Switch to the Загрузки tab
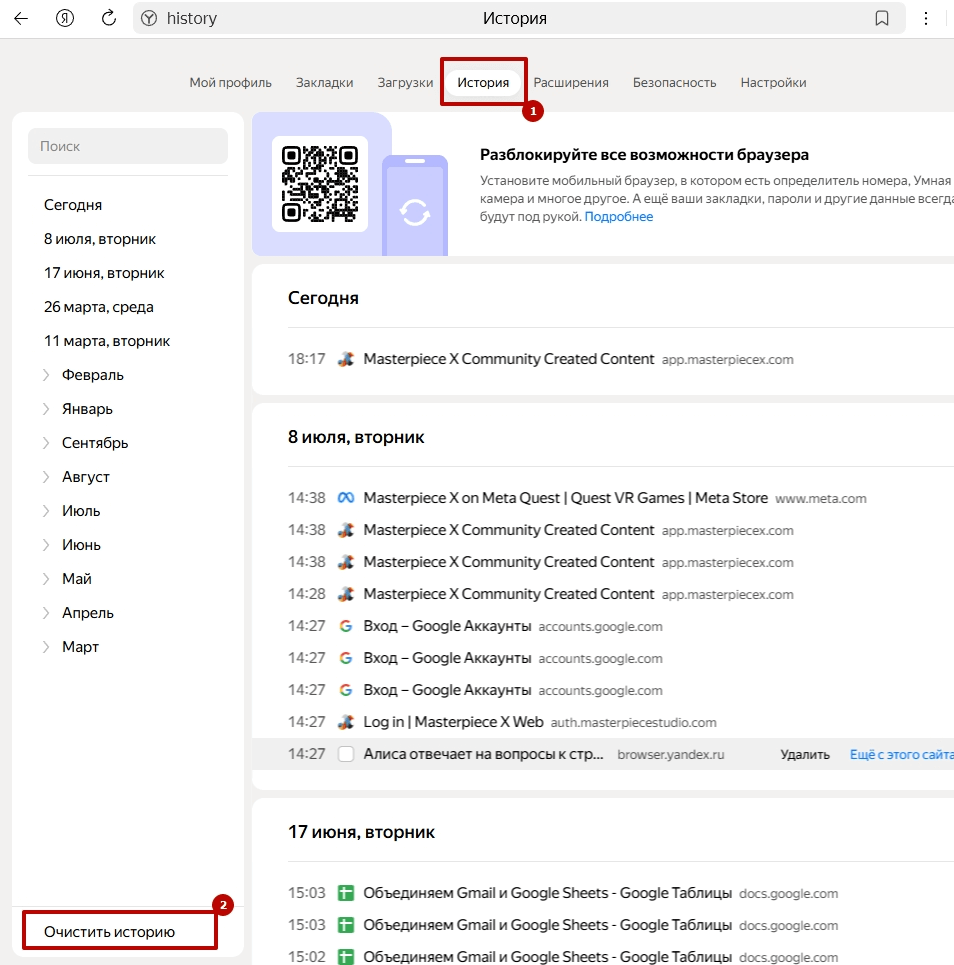The width and height of the screenshot is (954, 965). tap(405, 82)
